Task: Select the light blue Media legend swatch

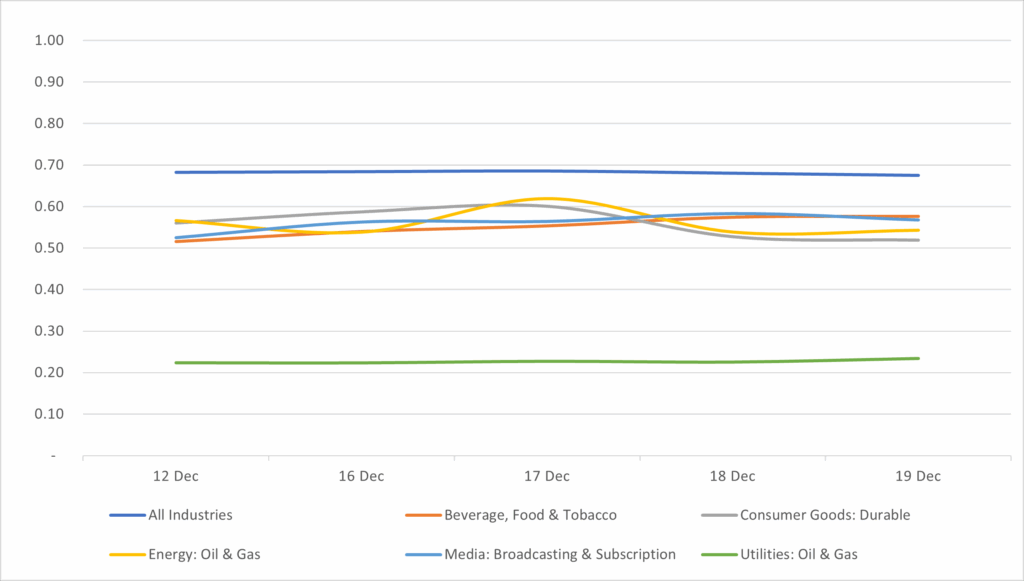Action: coord(422,554)
